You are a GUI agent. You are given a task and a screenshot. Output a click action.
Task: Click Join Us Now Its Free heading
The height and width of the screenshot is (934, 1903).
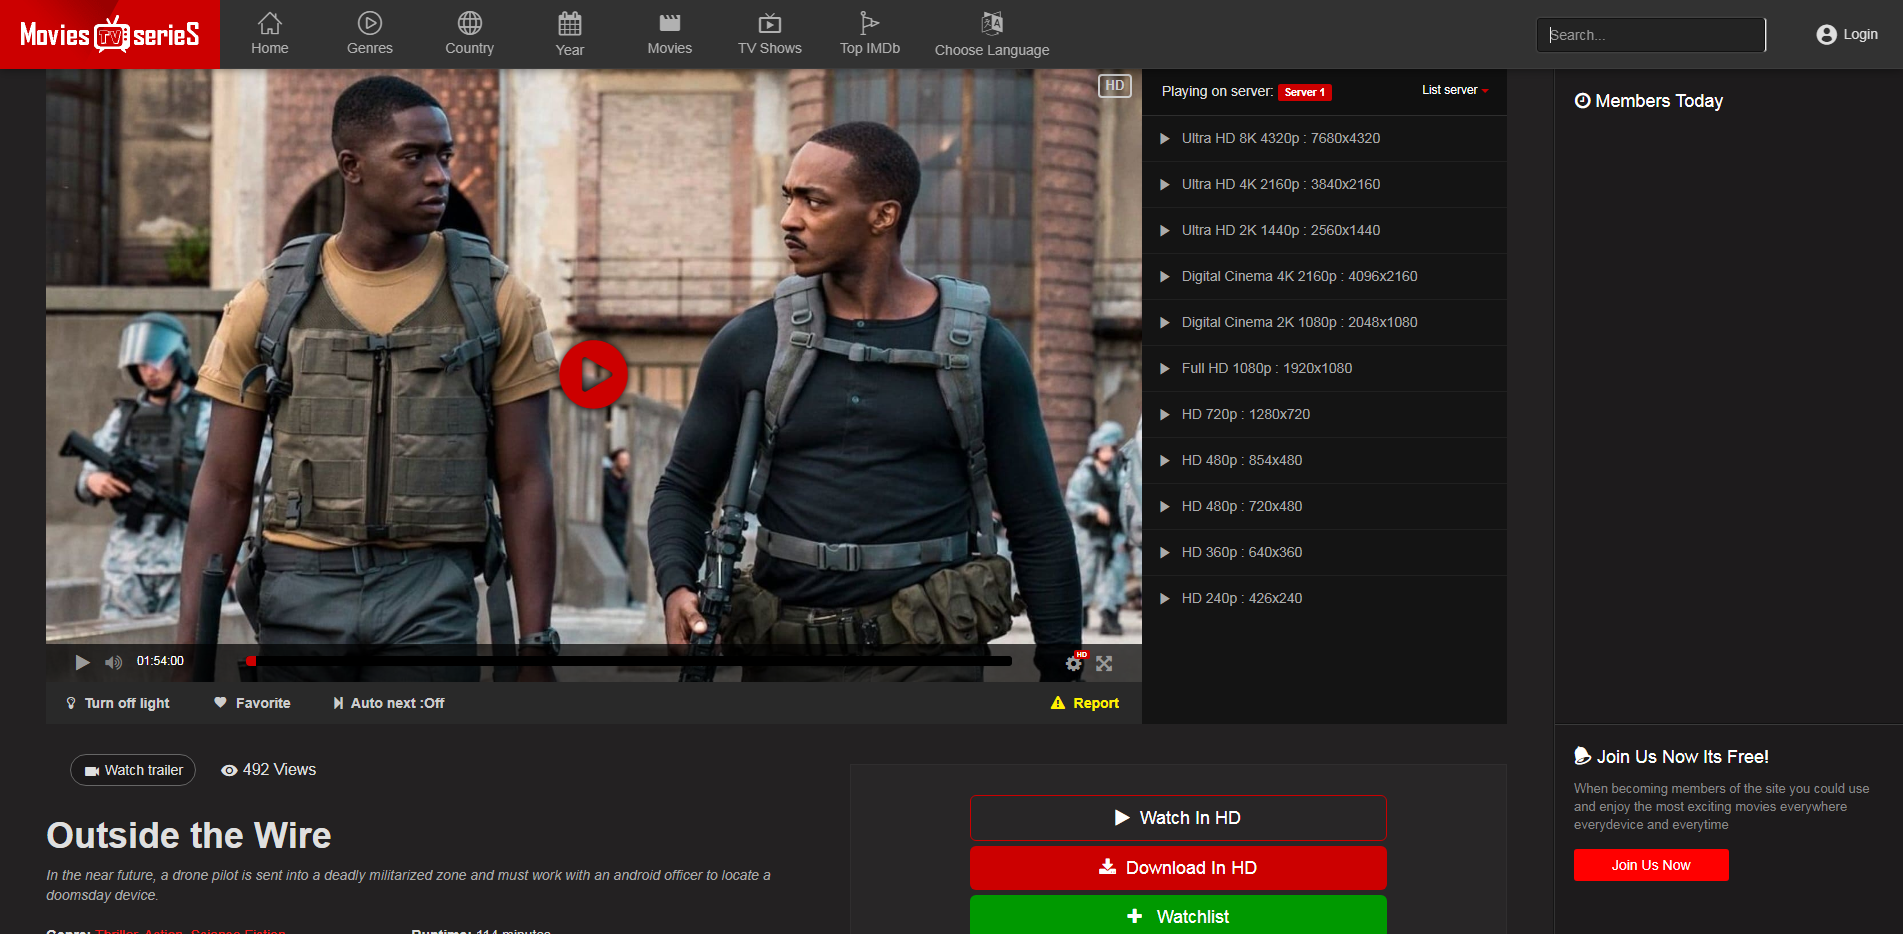1672,757
